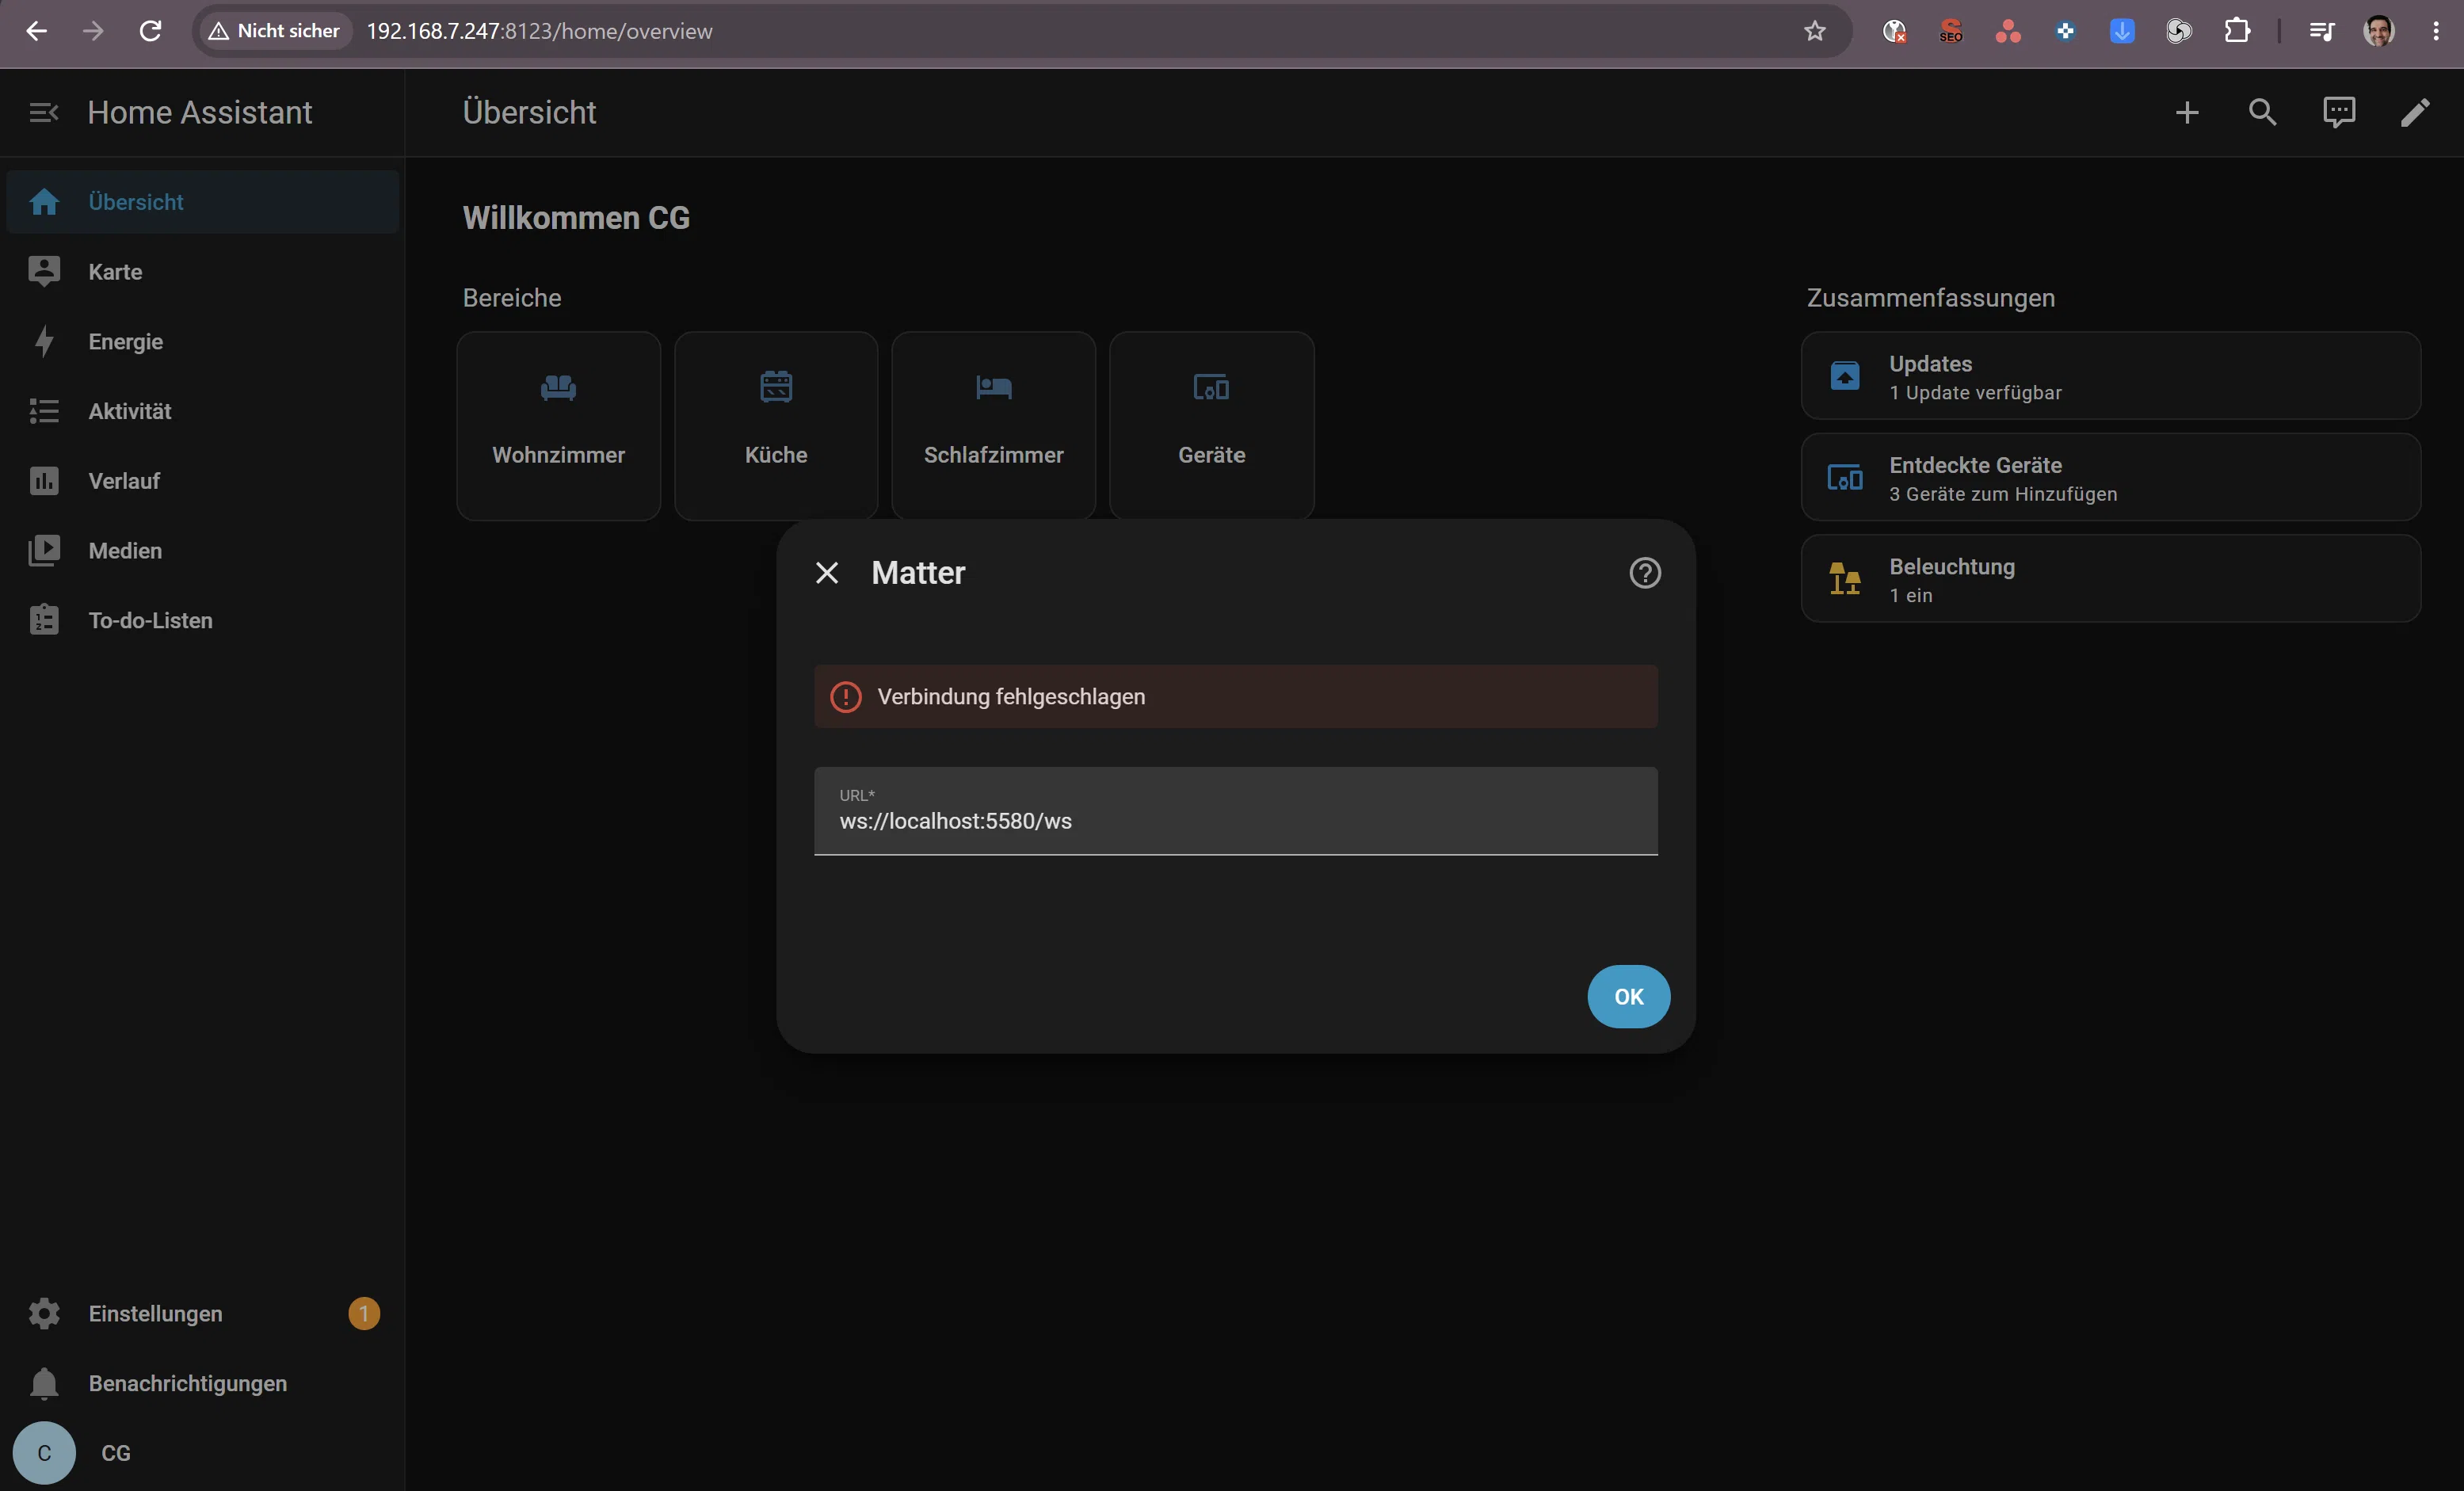Click the Bereiche section heading
The width and height of the screenshot is (2464, 1491).
coord(512,298)
